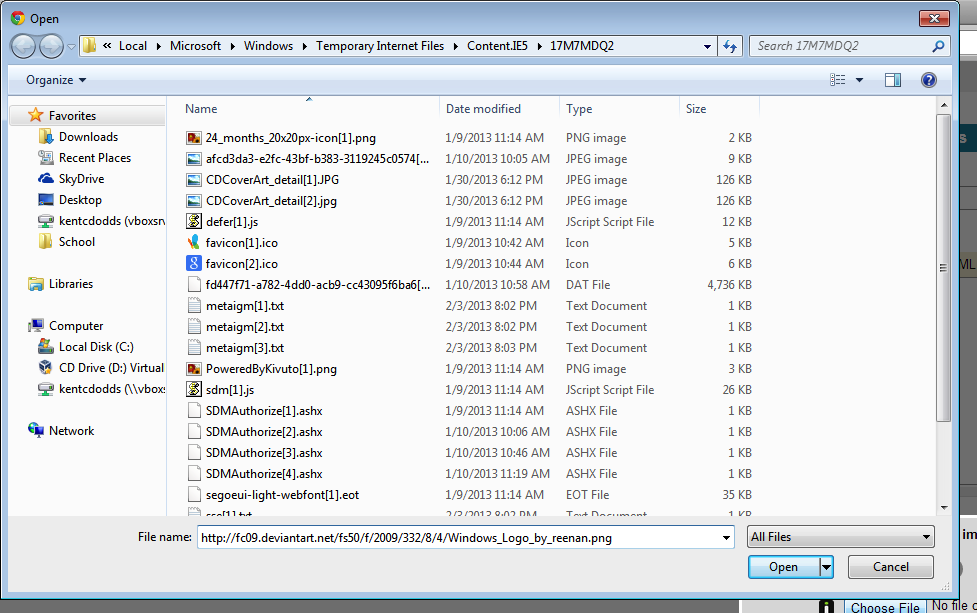Image resolution: width=977 pixels, height=613 pixels.
Task: Click Content.IE5 in the address breadcrumb
Action: [497, 46]
